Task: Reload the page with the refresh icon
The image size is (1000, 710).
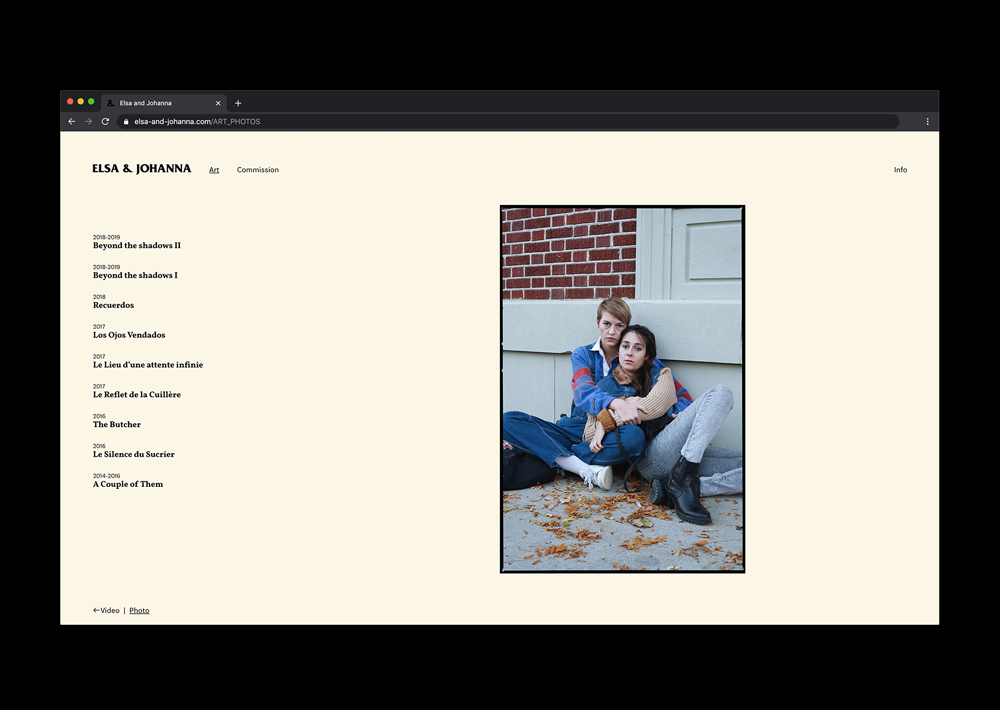Action: pos(105,121)
